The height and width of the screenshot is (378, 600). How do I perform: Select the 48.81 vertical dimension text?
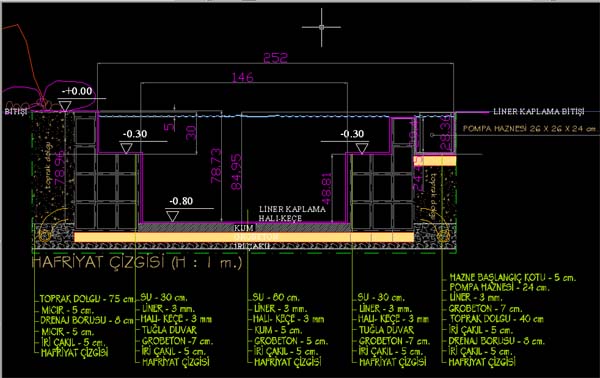[x=326, y=189]
